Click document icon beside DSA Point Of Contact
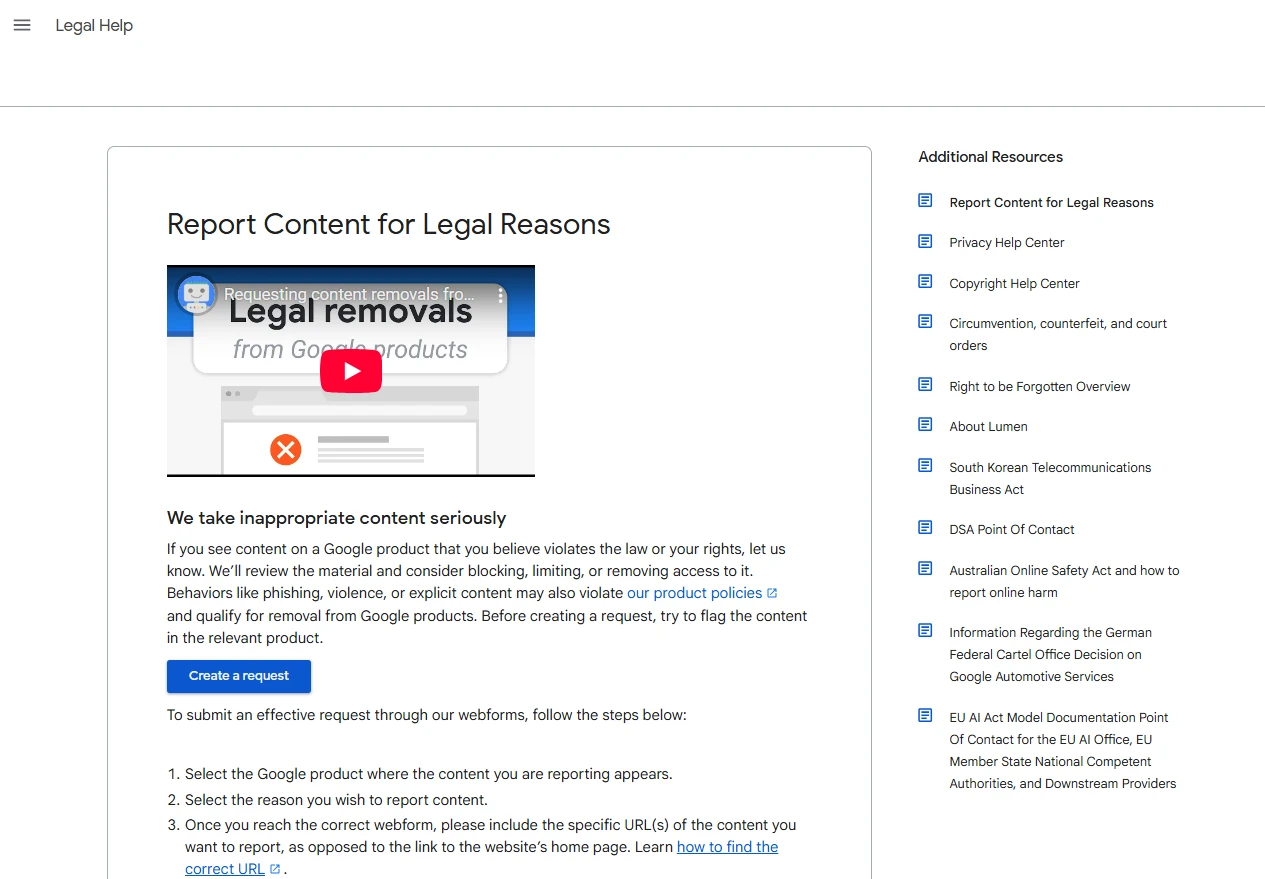Viewport: 1265px width, 879px height. click(925, 528)
